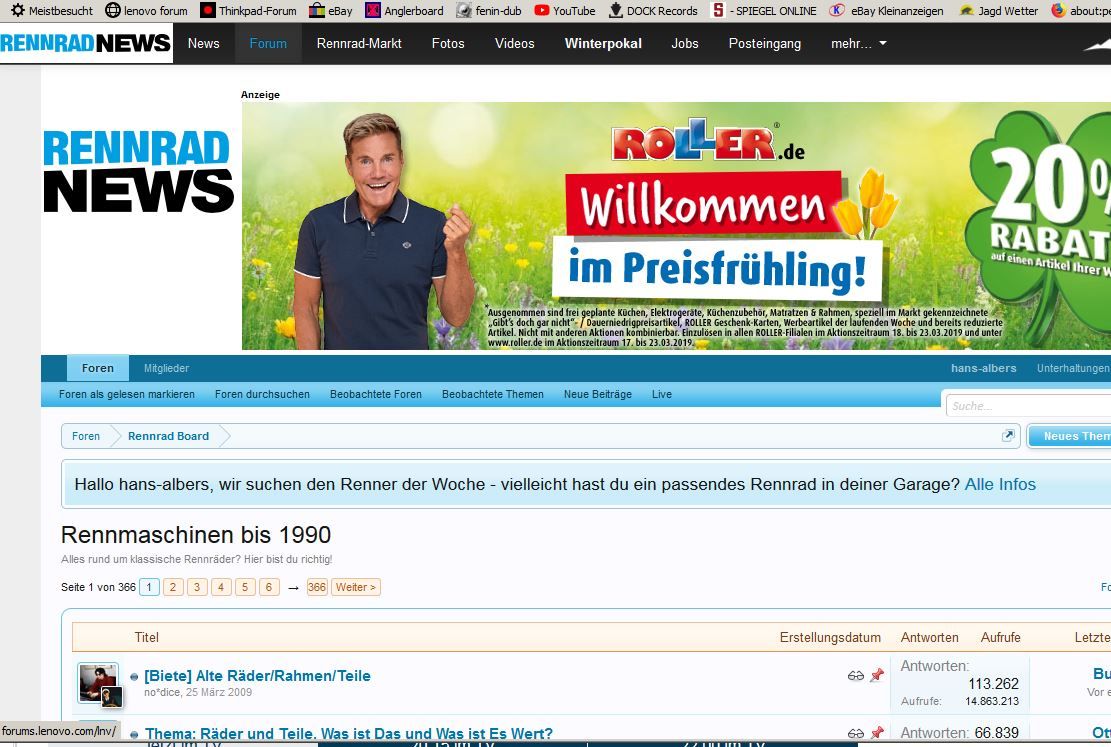Screen dimensions: 1111x747
Task: Open no*dice user avatar thumbnail
Action: point(98,682)
